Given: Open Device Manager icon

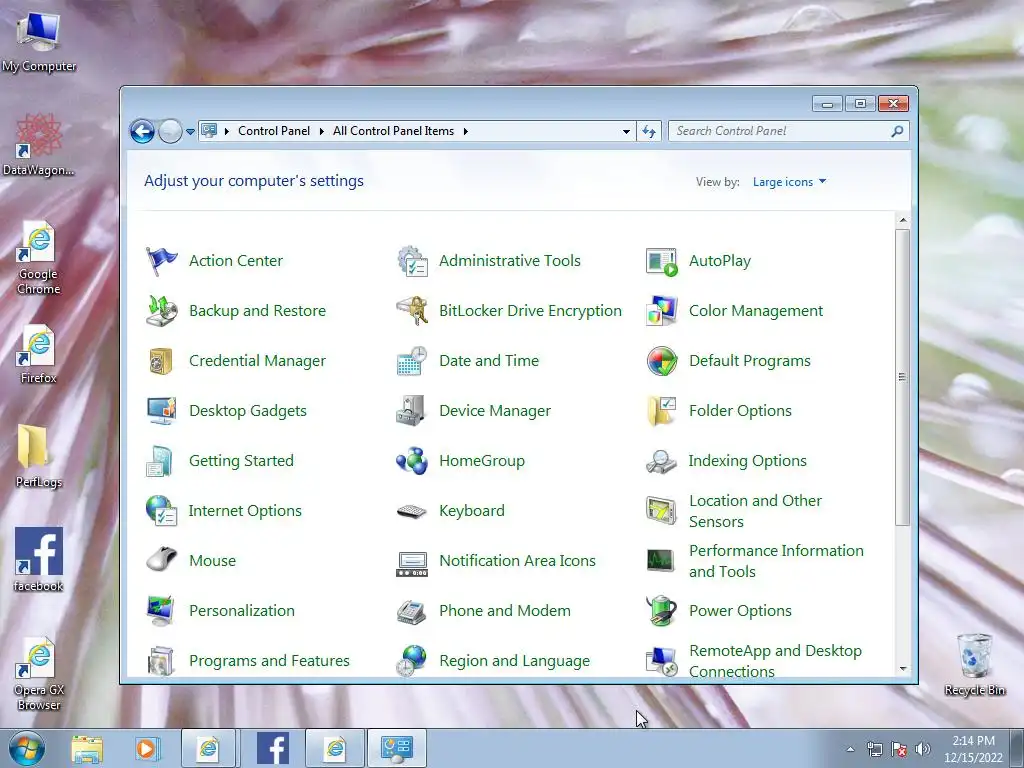Looking at the screenshot, I should pos(412,411).
